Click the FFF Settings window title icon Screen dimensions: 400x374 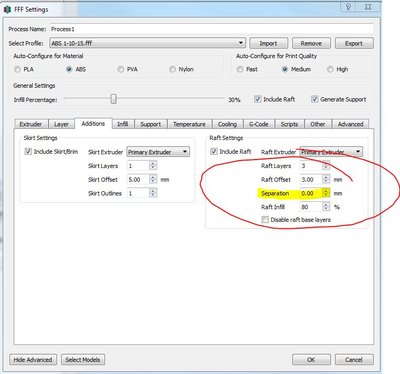[7, 9]
